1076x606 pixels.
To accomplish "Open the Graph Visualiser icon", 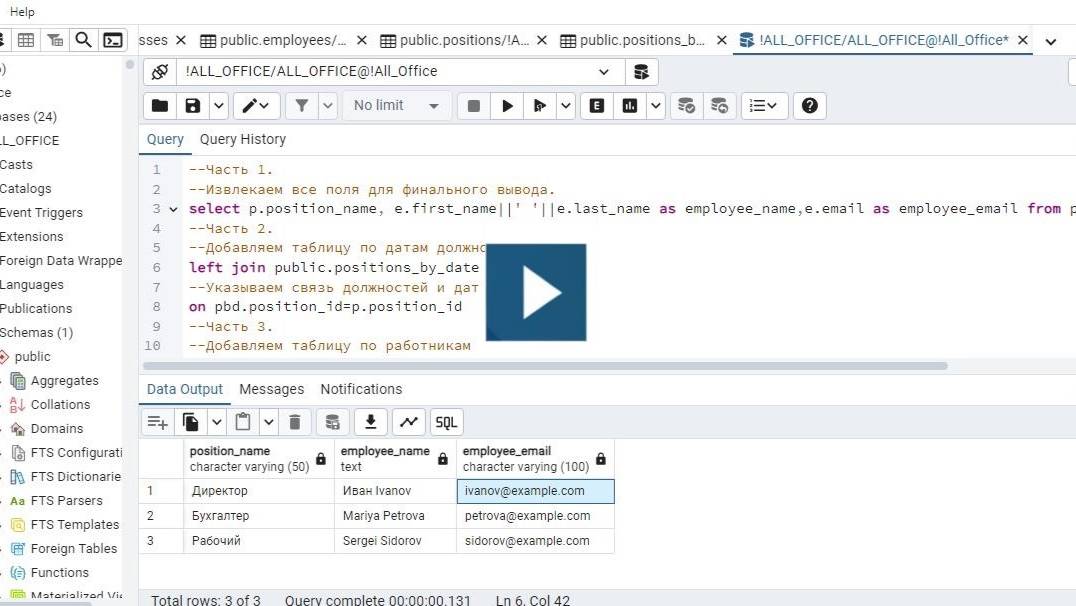I will [409, 422].
